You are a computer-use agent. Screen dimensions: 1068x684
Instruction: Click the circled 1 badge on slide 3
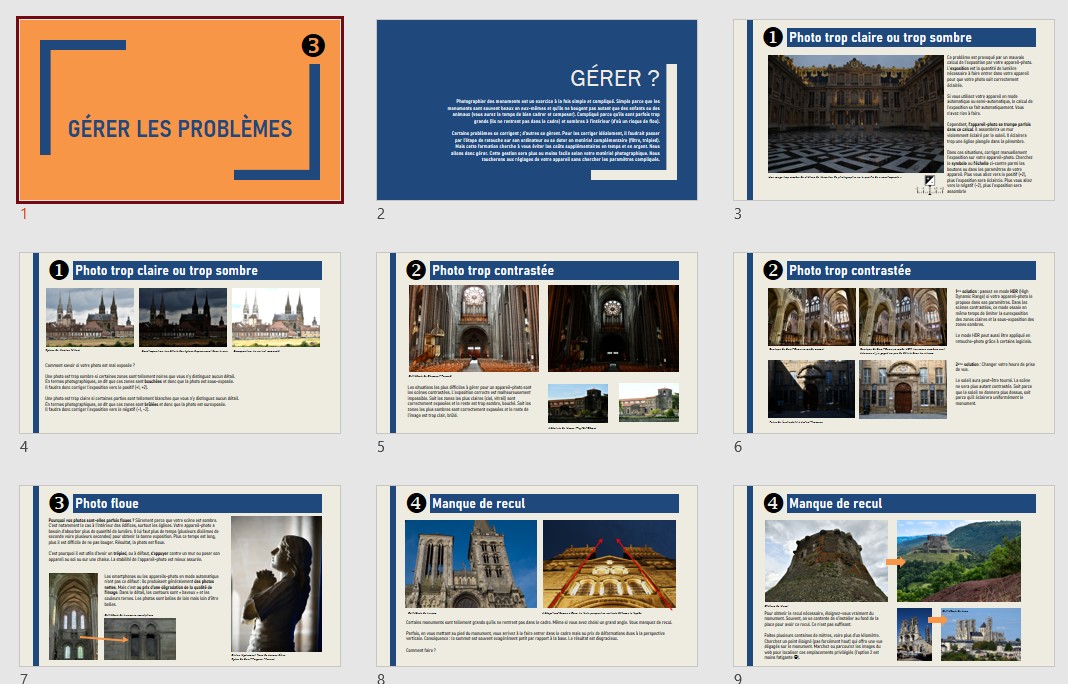773,37
